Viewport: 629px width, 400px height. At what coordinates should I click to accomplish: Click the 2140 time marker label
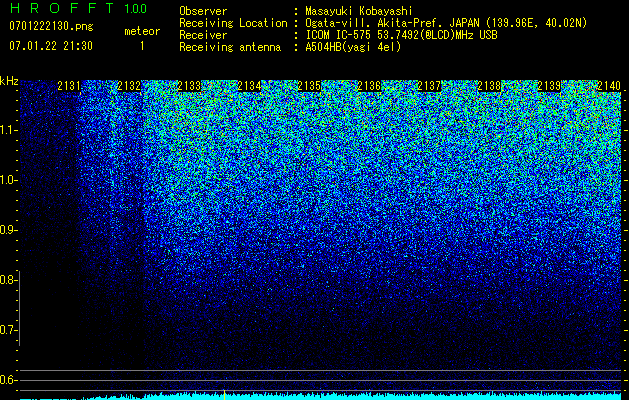tap(609, 86)
